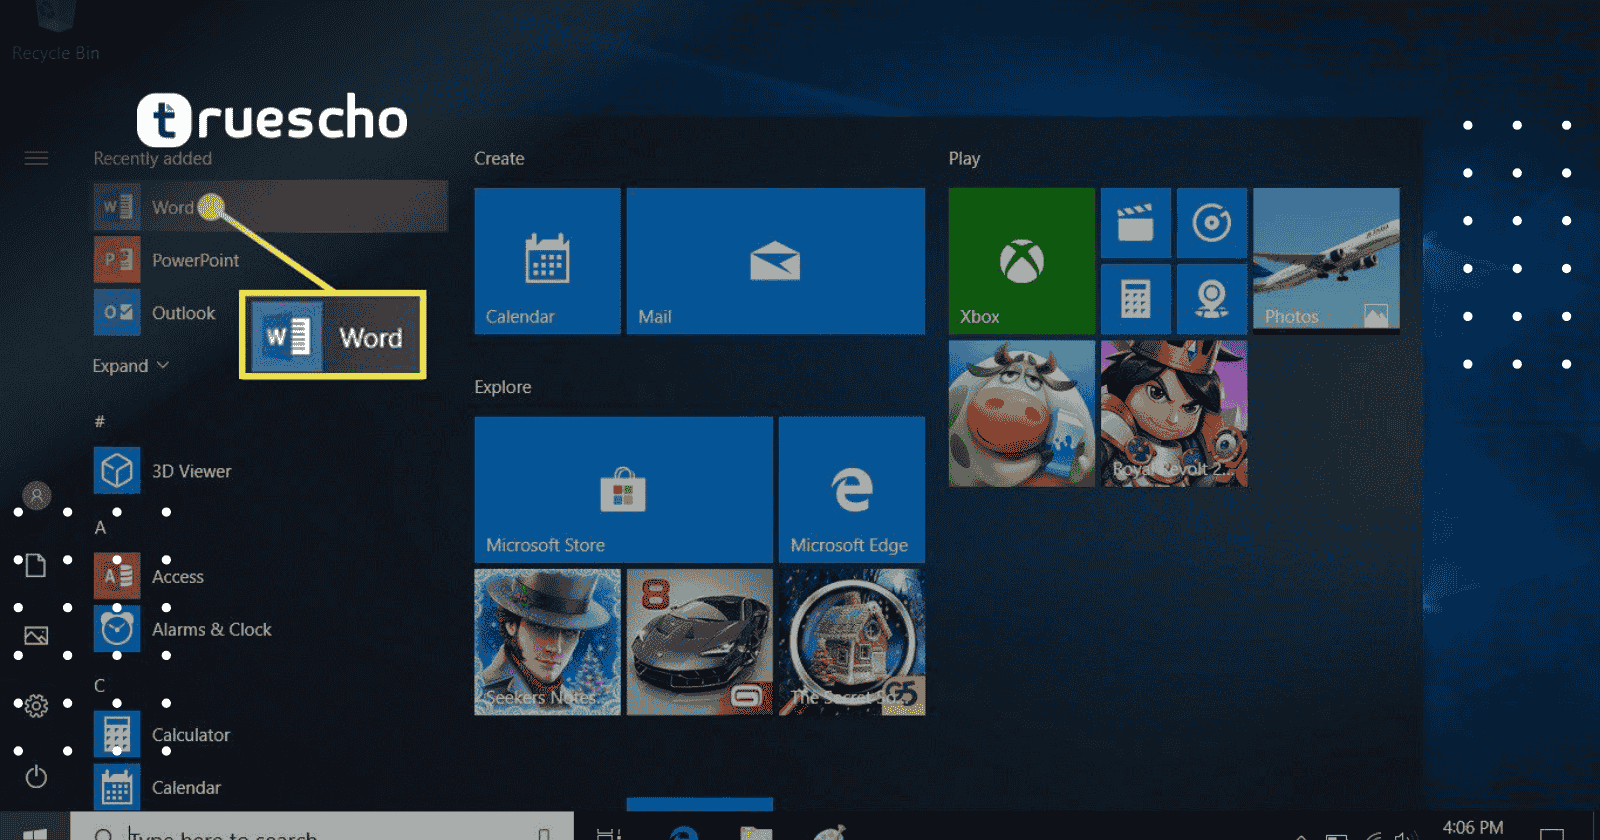Open Calculator from the app list
Viewport: 1600px width, 840px height.
(x=190, y=735)
